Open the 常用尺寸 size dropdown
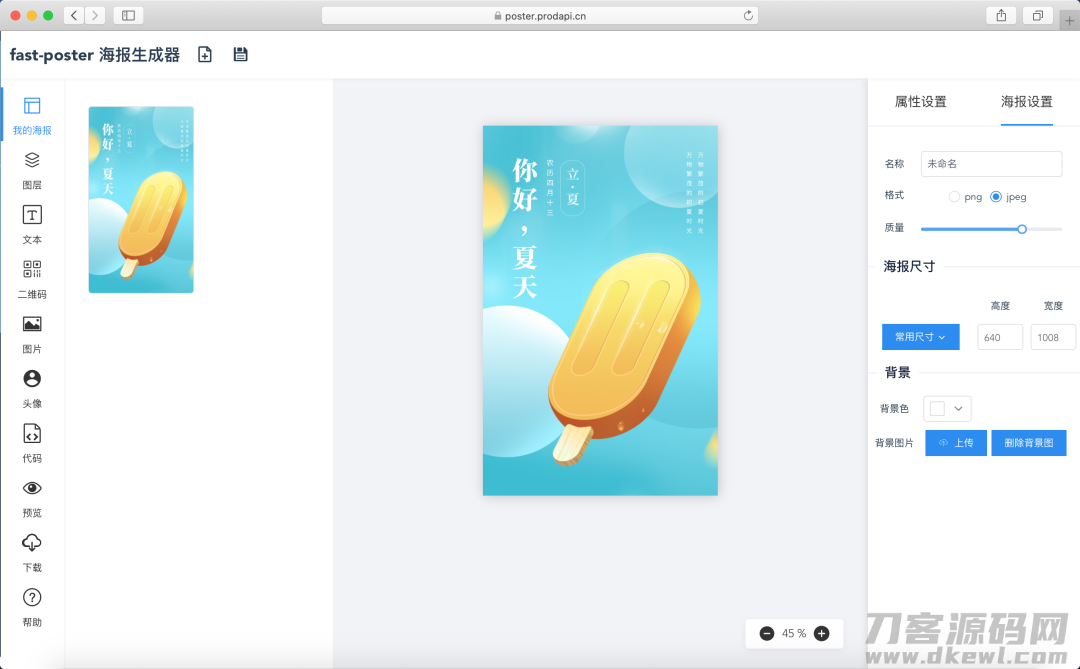This screenshot has height=669, width=1080. click(x=920, y=337)
